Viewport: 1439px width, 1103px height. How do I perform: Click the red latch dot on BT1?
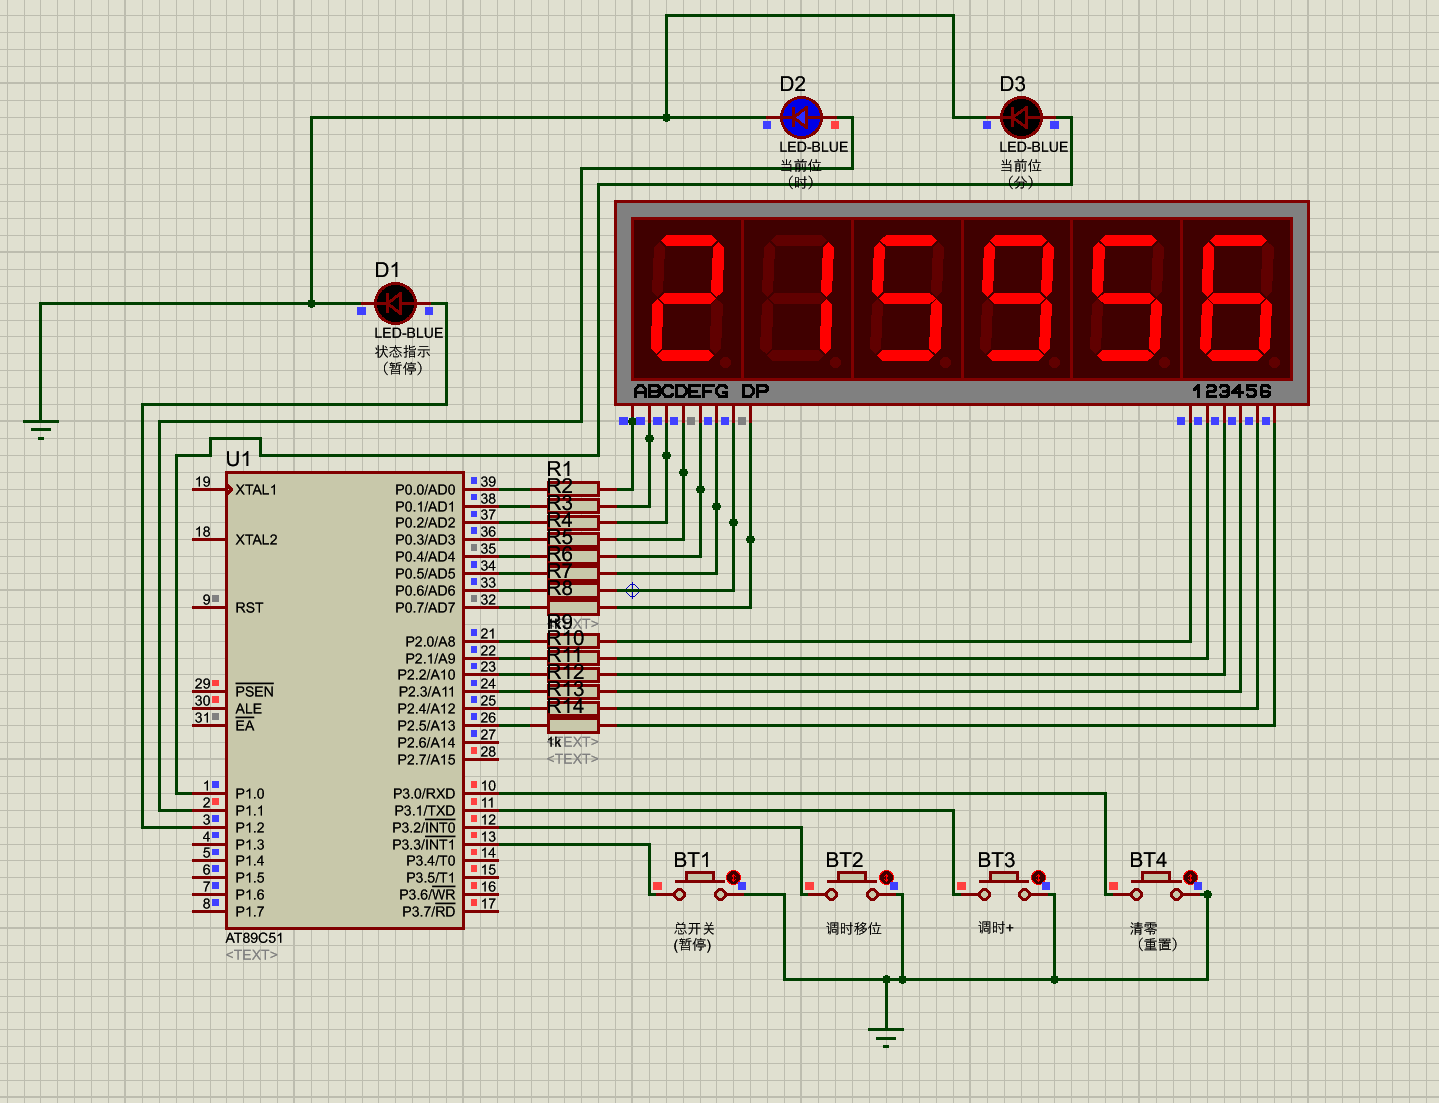pos(733,877)
